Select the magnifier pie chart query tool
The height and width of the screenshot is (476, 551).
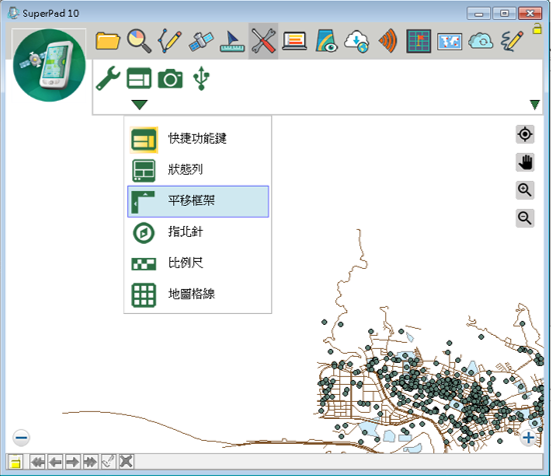coord(139,41)
